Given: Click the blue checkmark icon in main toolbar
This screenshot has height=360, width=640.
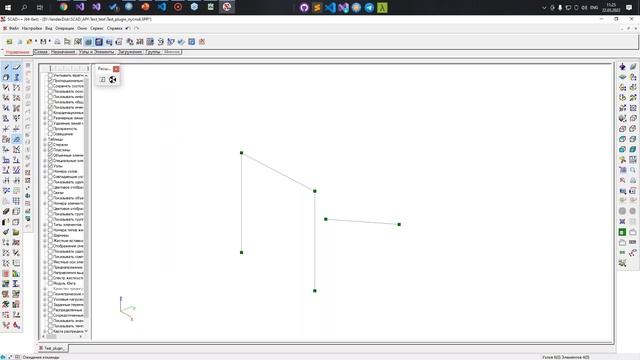Looking at the screenshot, I should pyautogui.click(x=181, y=42).
